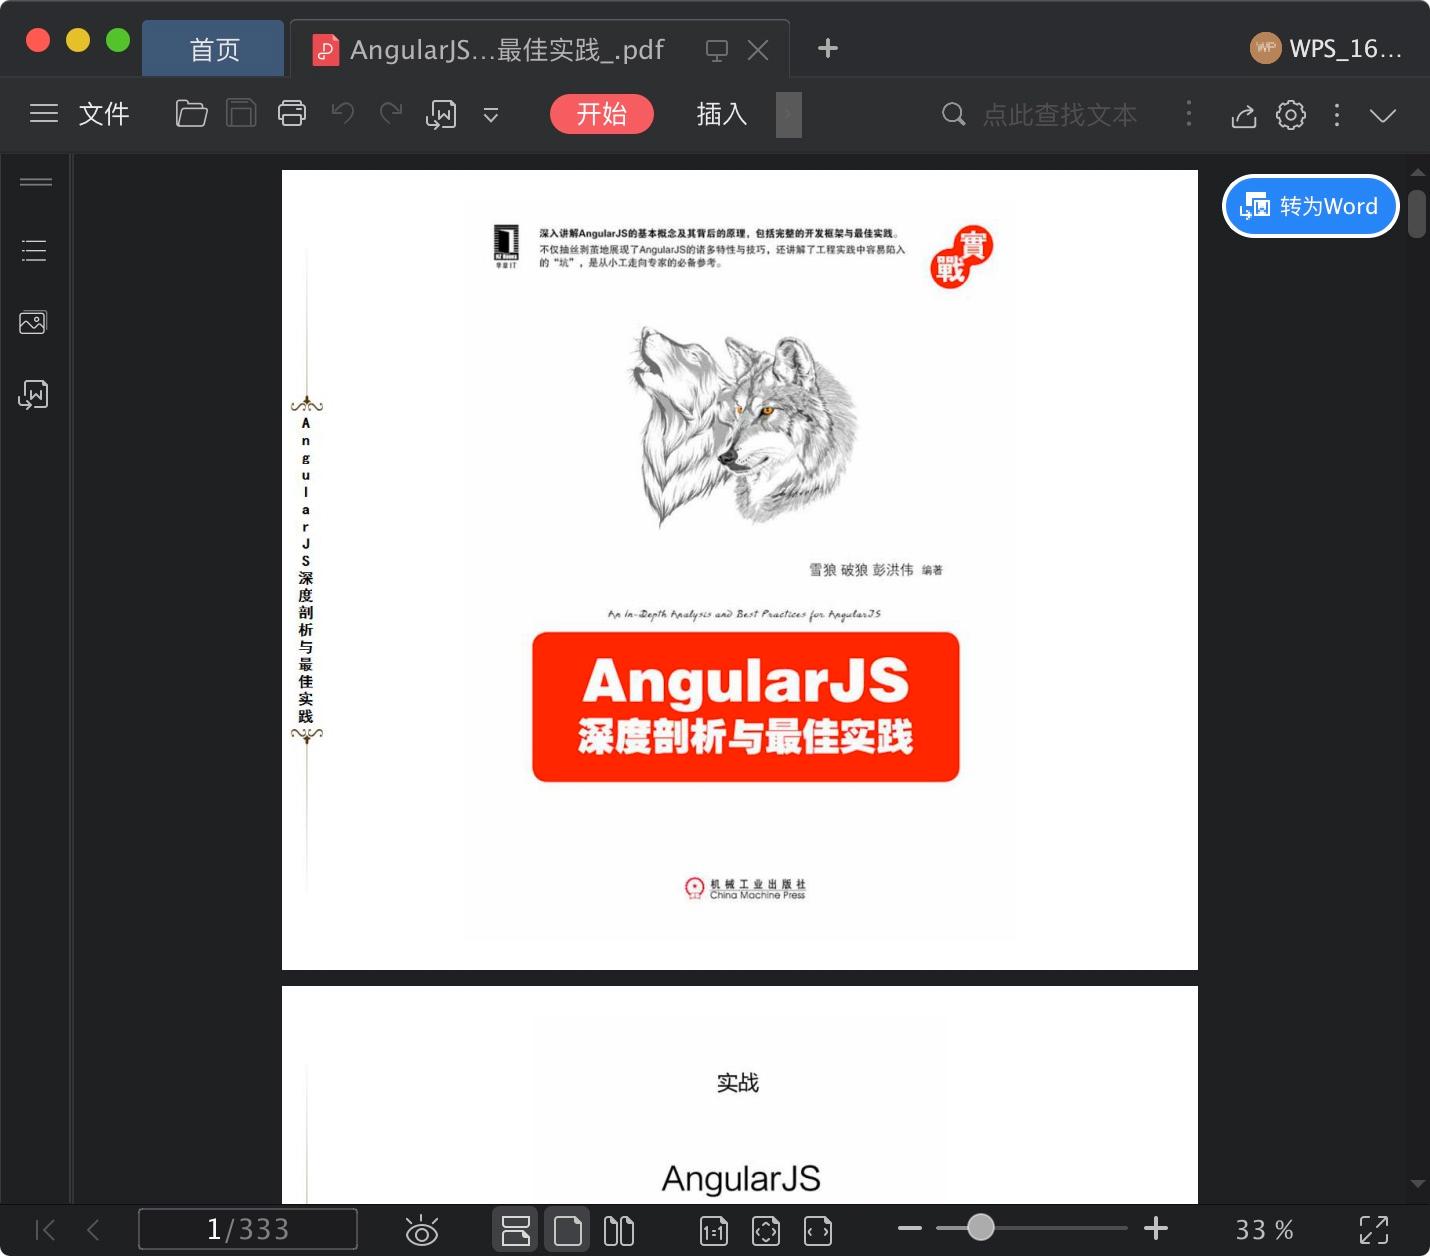The image size is (1430, 1256).
Task: Open settings gear icon
Action: [1291, 115]
